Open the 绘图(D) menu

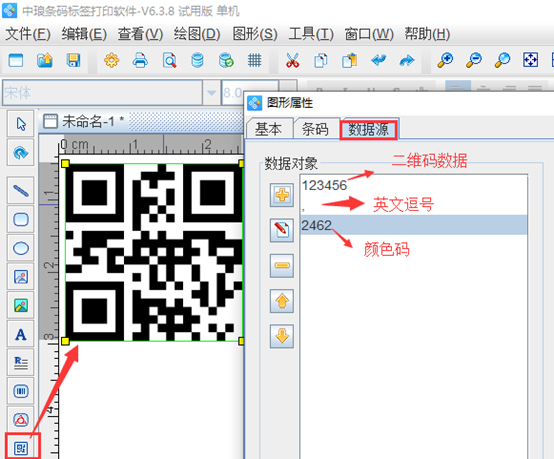click(x=197, y=34)
